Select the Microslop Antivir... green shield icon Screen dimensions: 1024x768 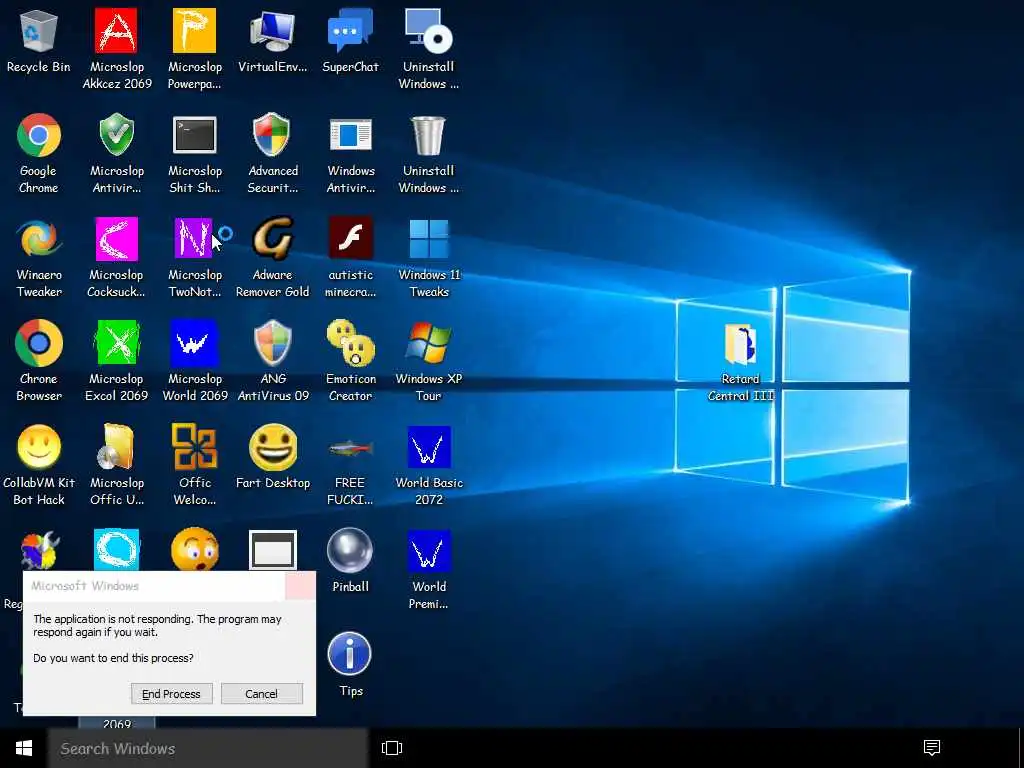coord(116,134)
